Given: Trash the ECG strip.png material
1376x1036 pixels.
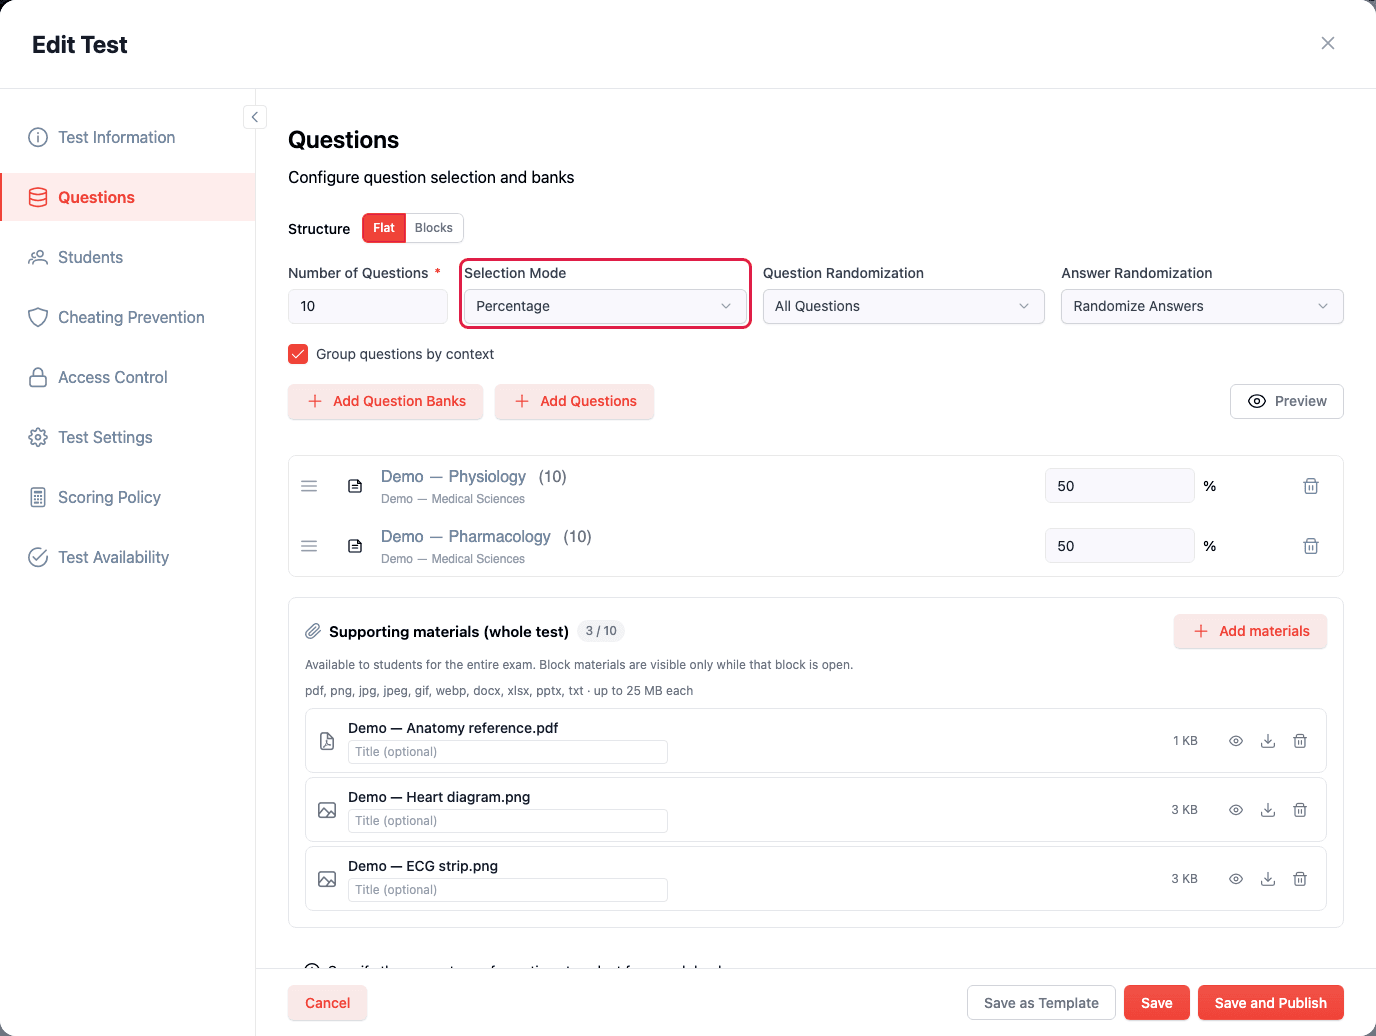Looking at the screenshot, I should coord(1300,879).
